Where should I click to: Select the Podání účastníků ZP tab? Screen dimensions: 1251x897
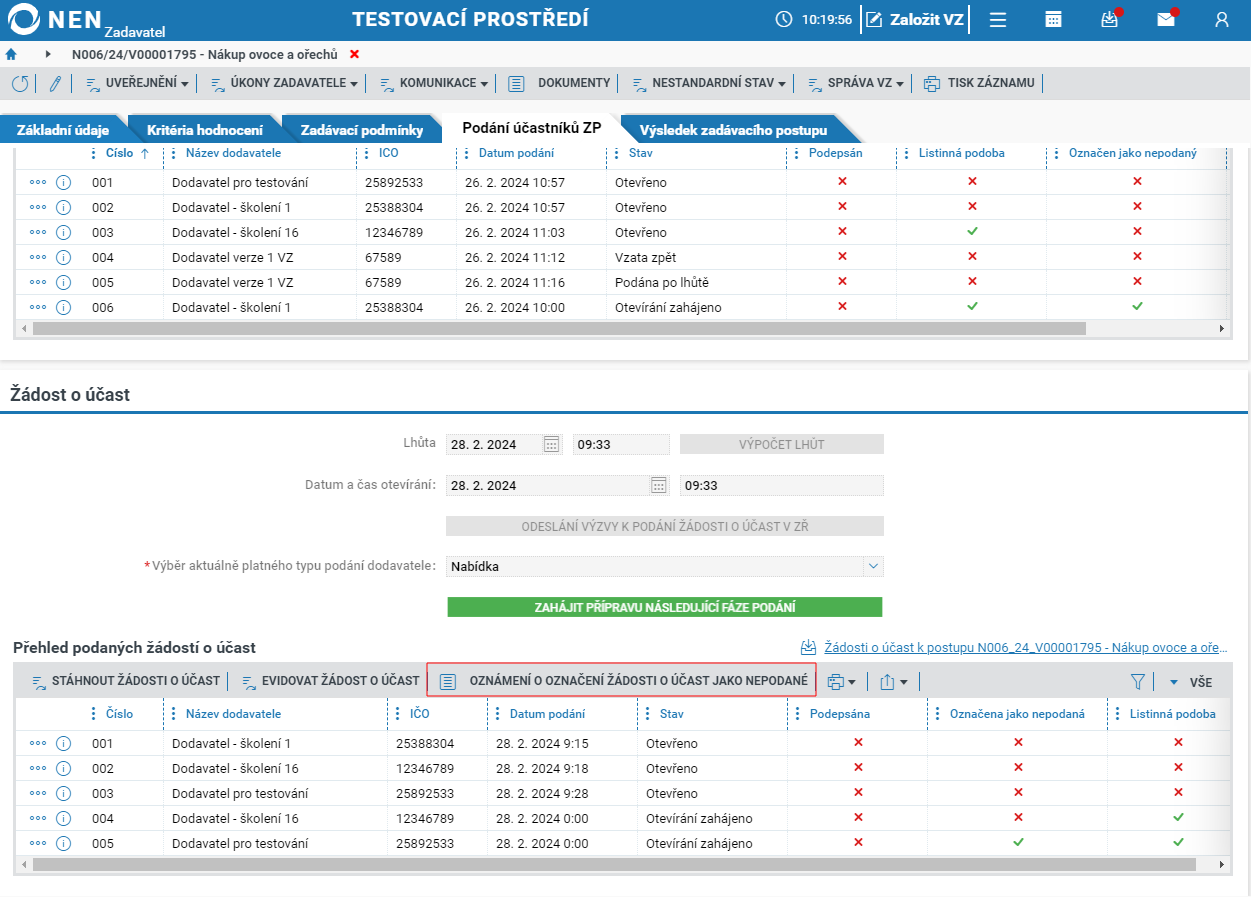(532, 128)
